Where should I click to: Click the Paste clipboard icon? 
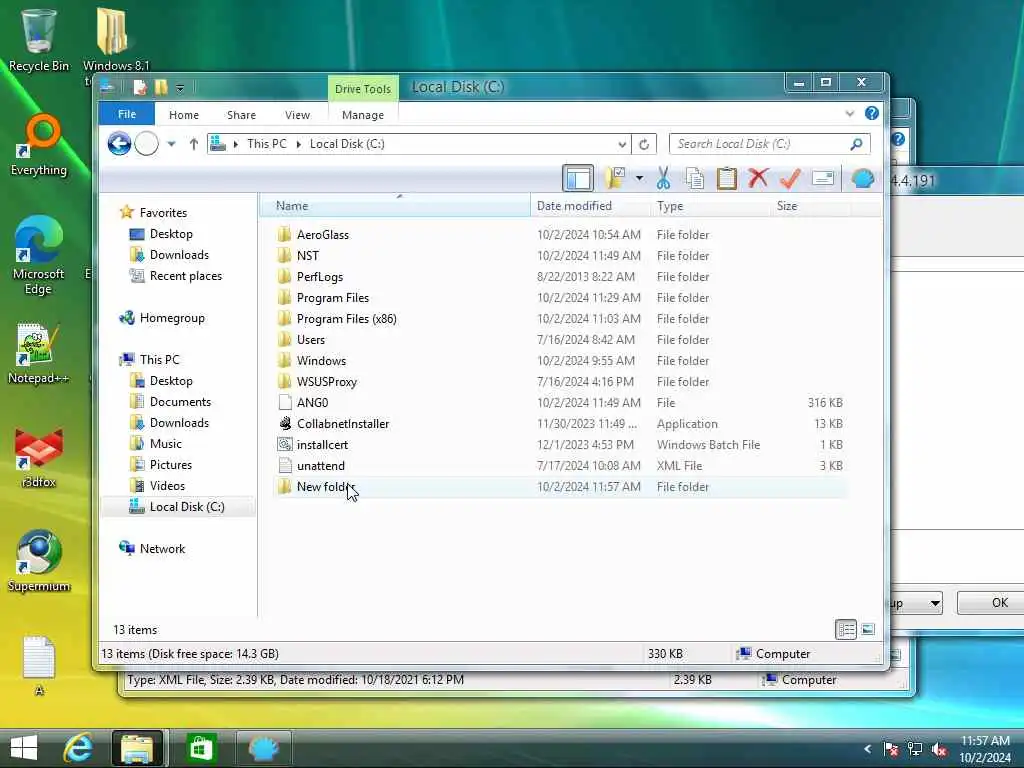[x=726, y=178]
